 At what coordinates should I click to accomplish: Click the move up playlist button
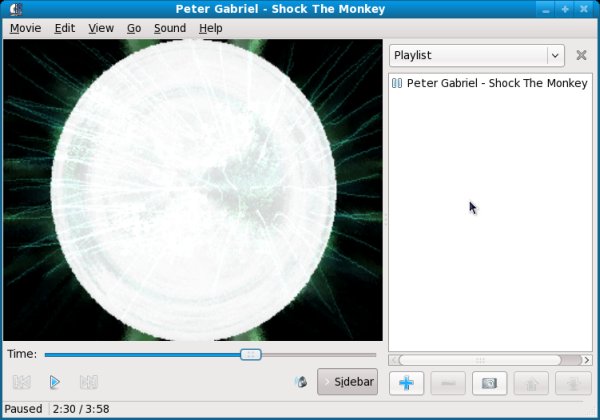click(x=531, y=383)
